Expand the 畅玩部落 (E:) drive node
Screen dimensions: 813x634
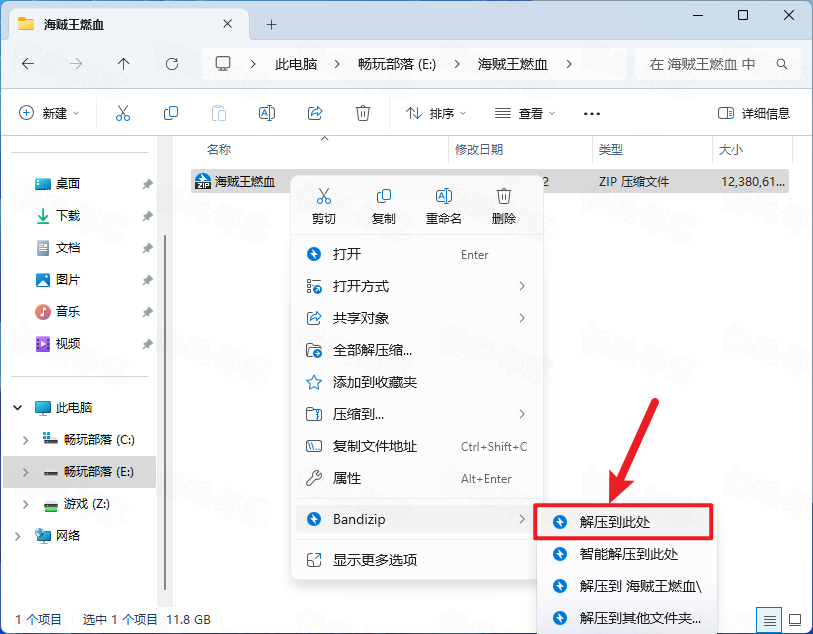[25, 472]
